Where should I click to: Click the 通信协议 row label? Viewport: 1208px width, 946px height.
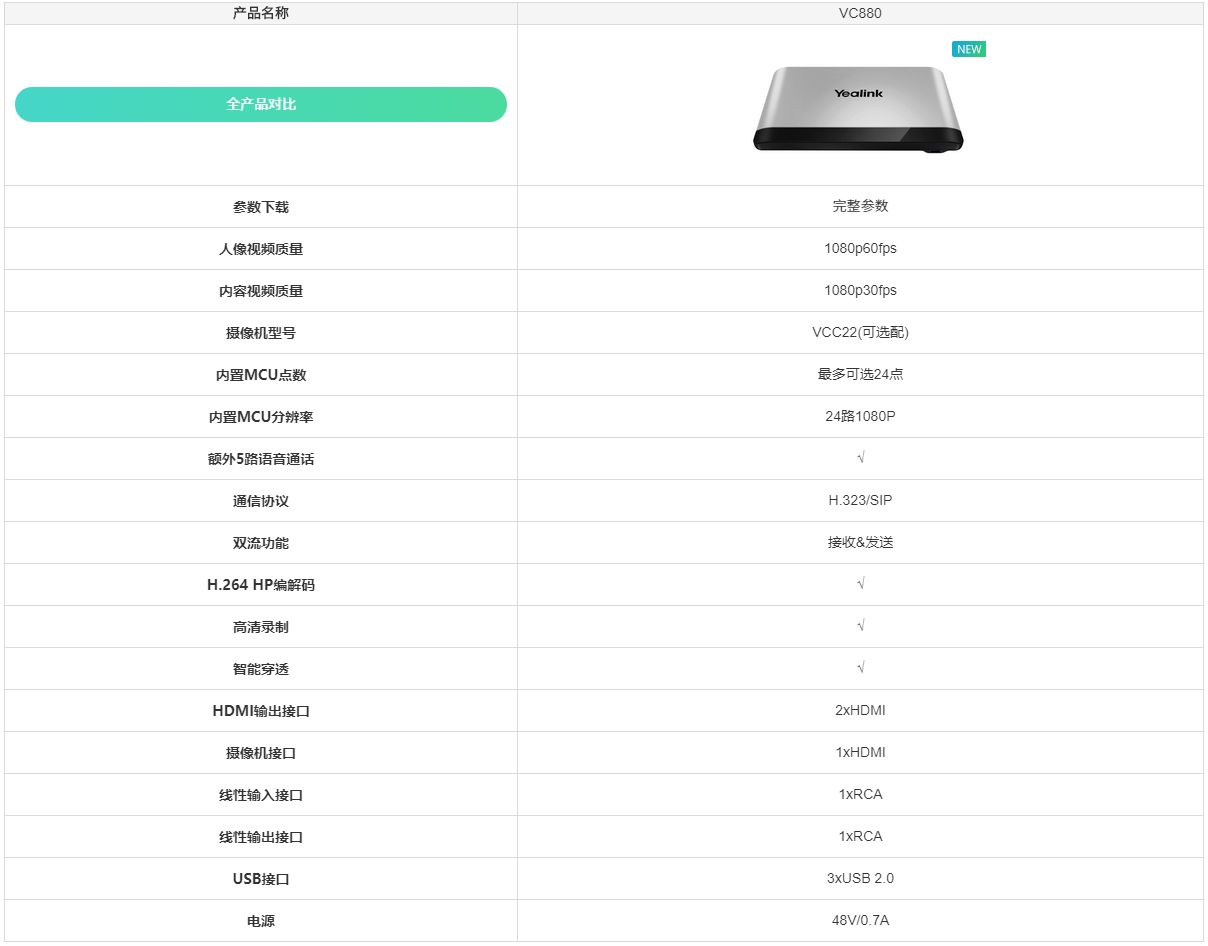point(260,500)
